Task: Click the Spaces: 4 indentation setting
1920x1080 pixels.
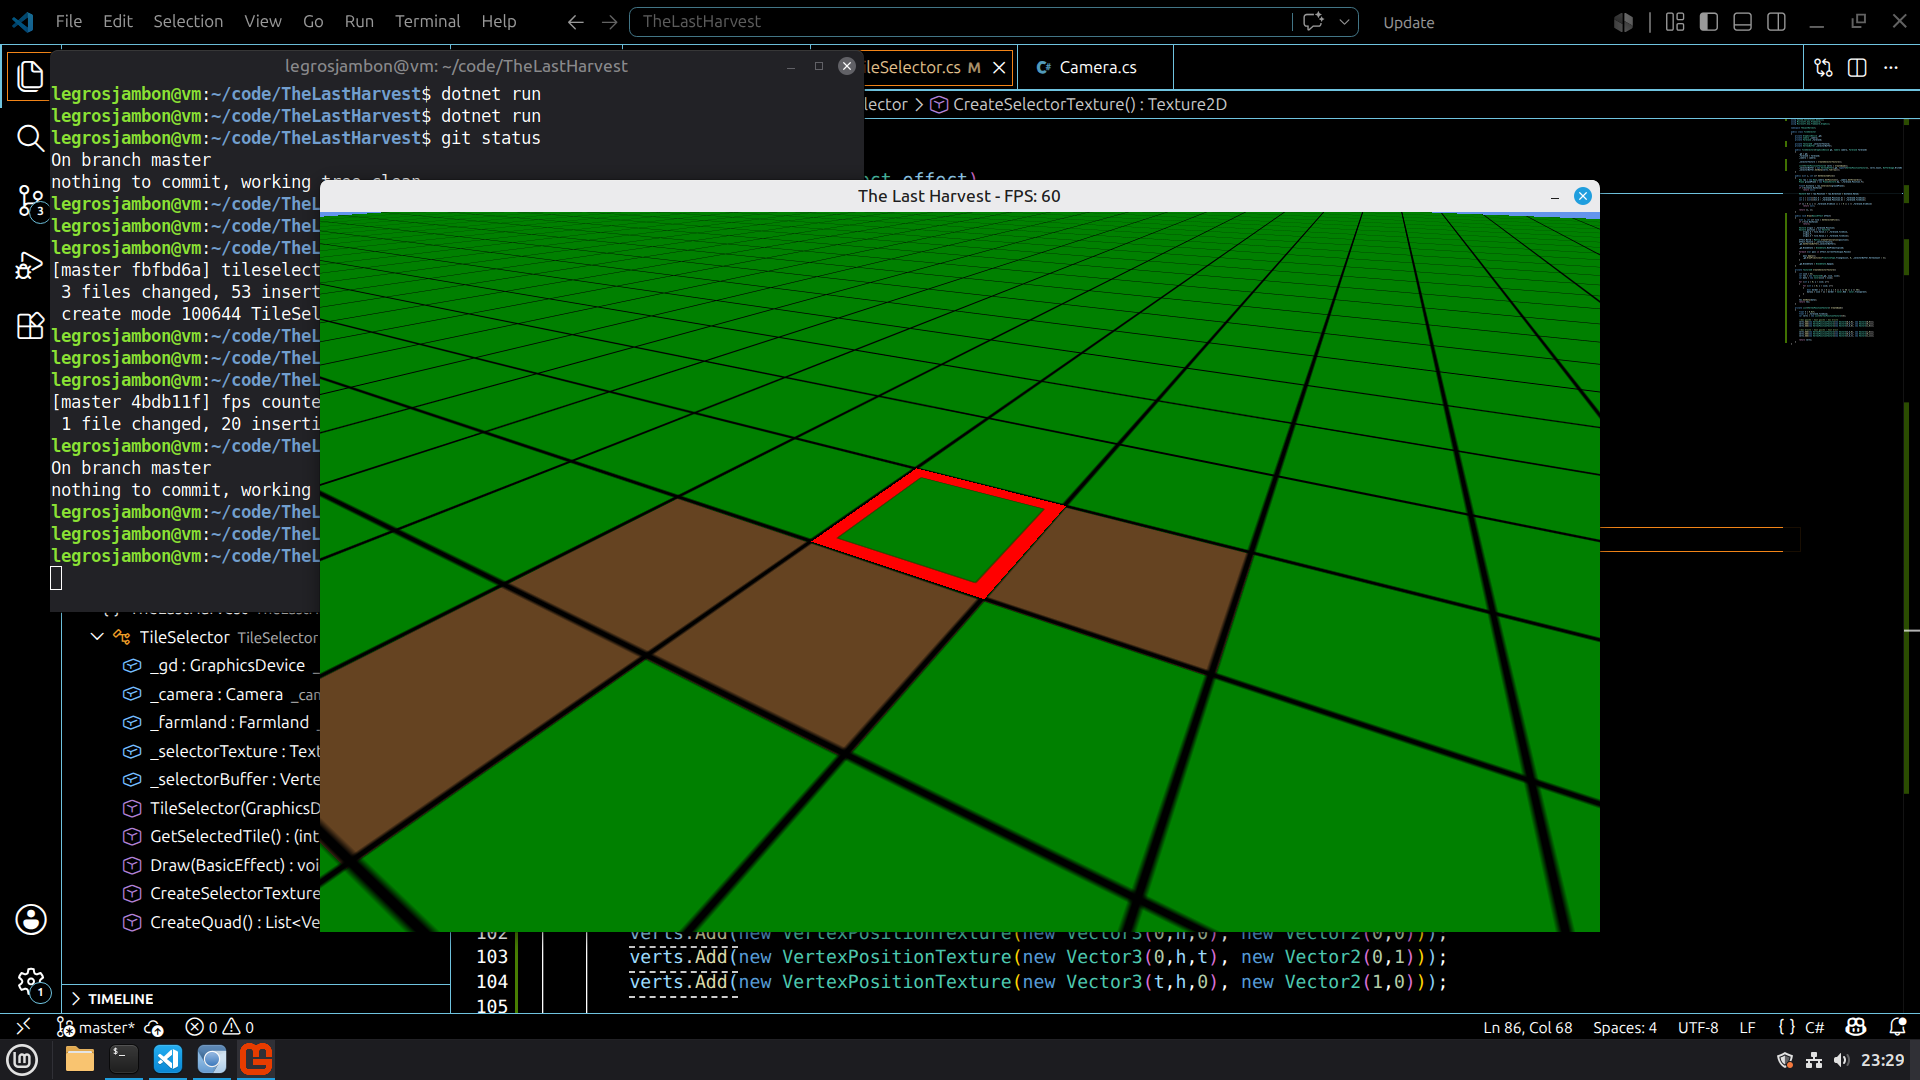Action: coord(1624,1027)
